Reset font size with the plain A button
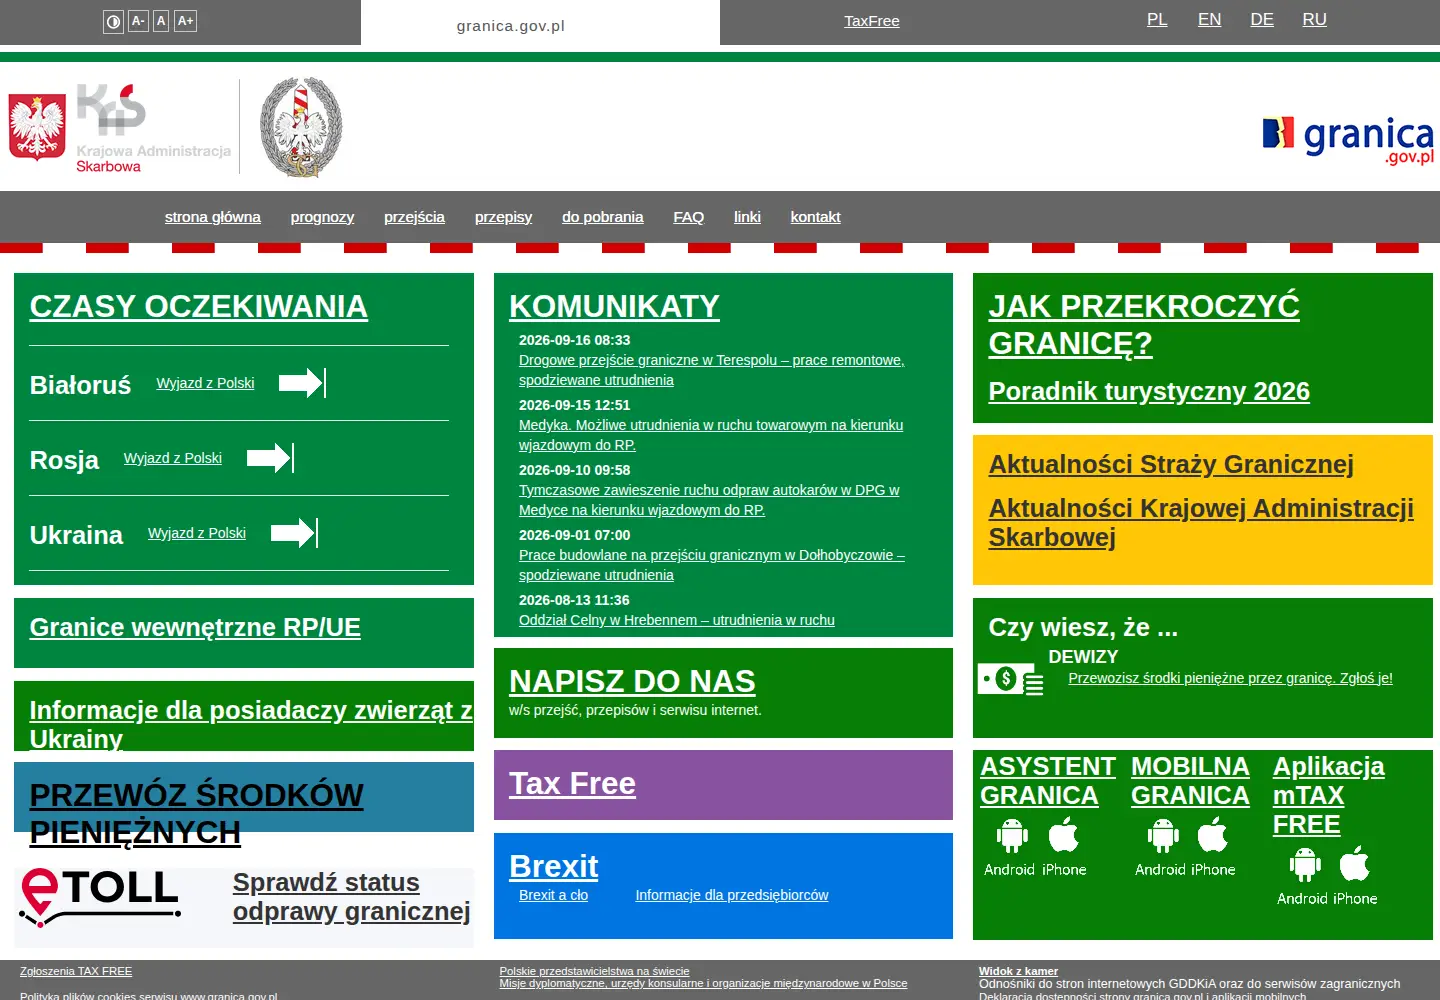The image size is (1440, 1000). coord(161,21)
